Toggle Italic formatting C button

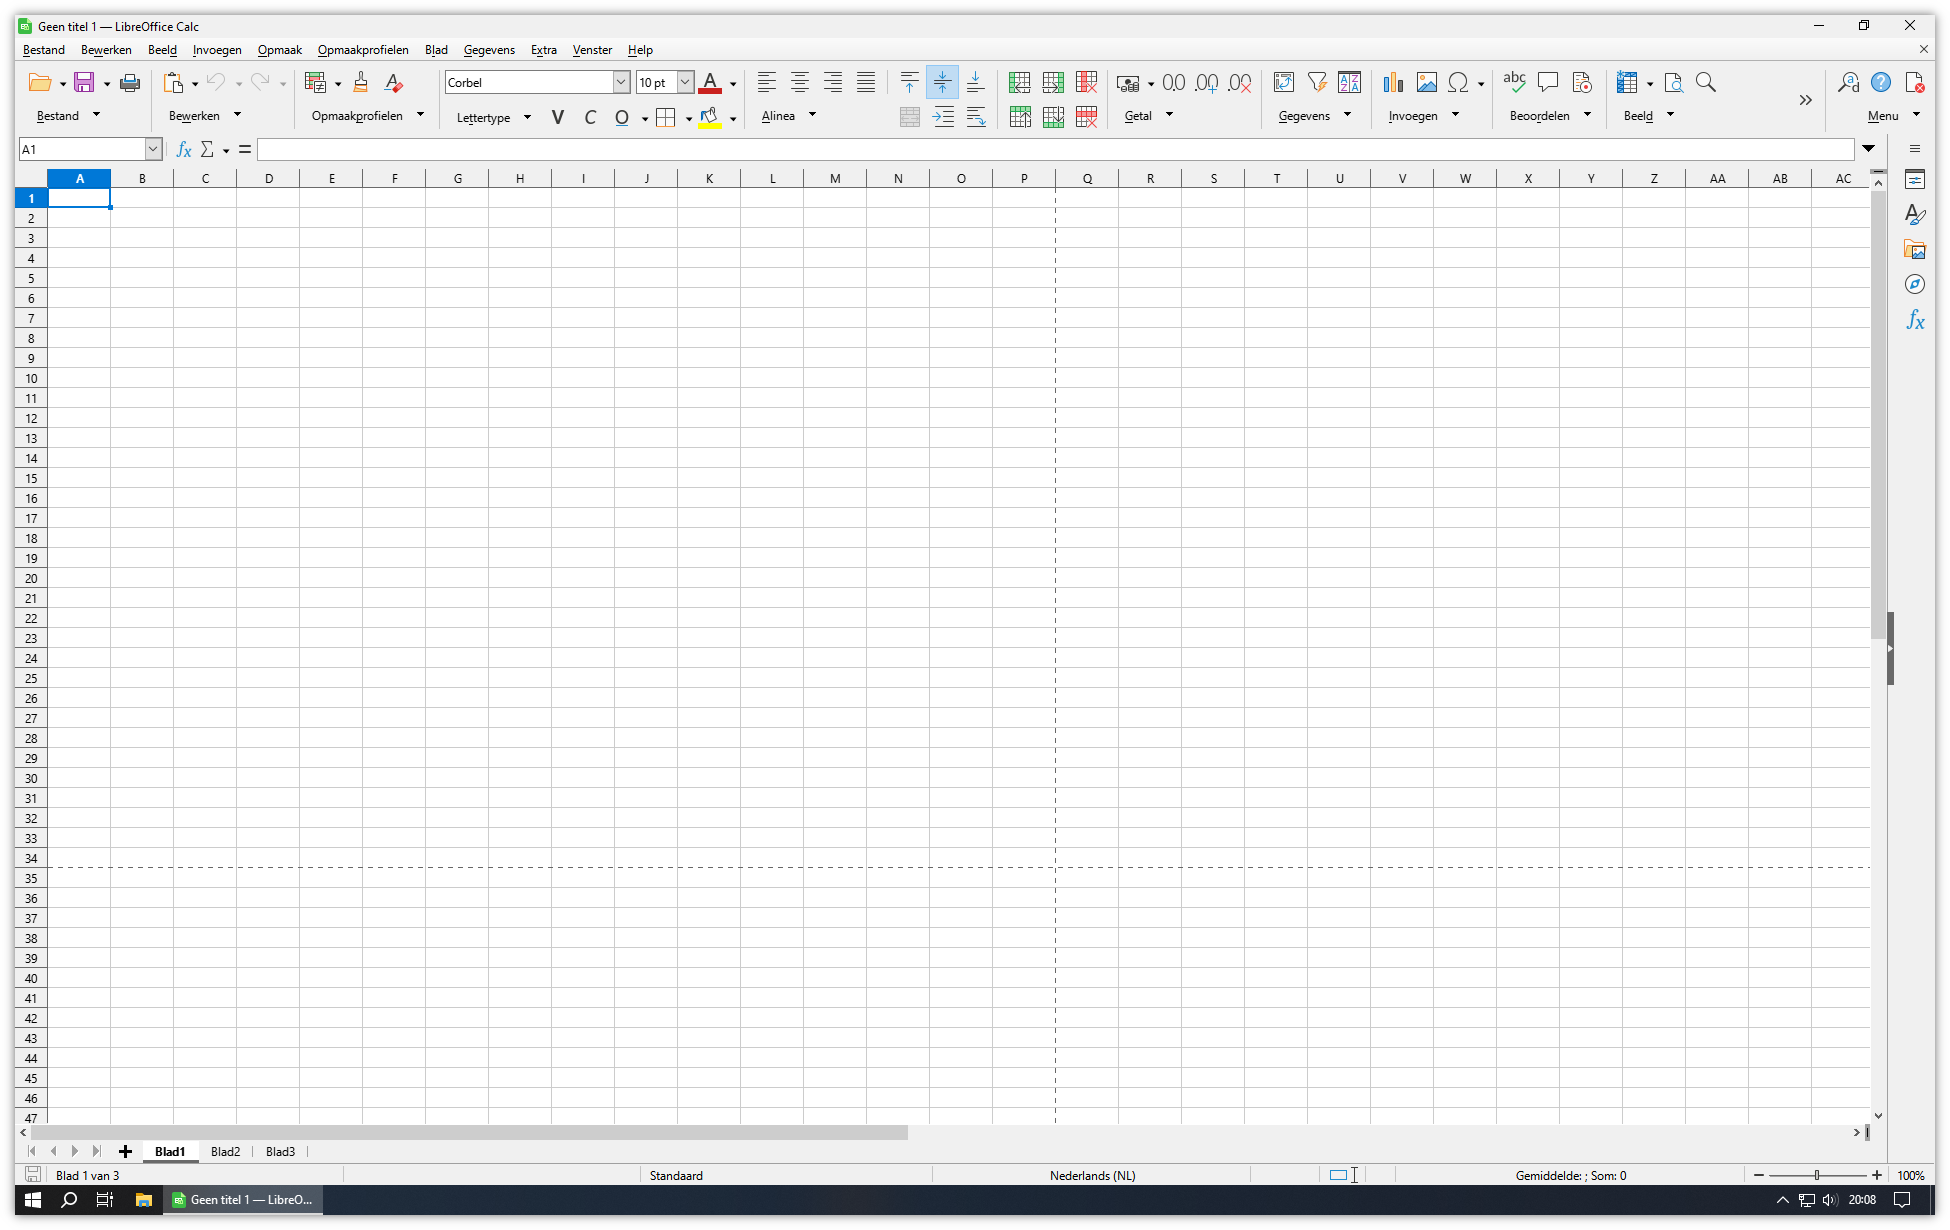[590, 118]
